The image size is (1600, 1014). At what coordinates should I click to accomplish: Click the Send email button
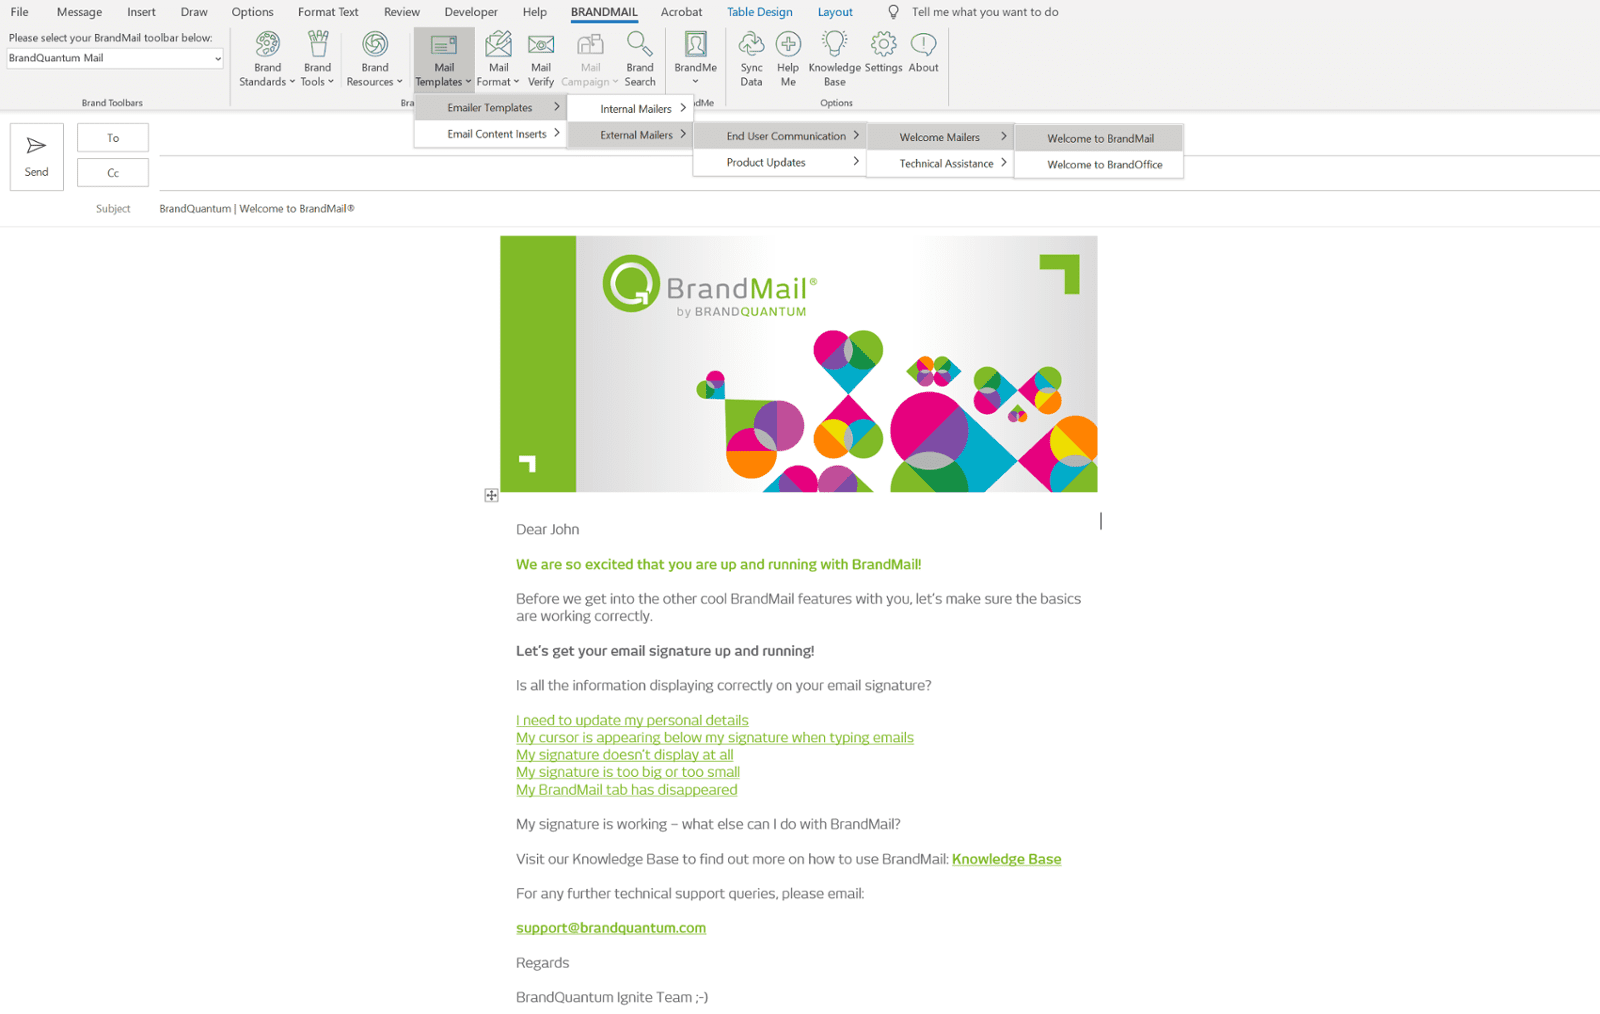point(37,156)
